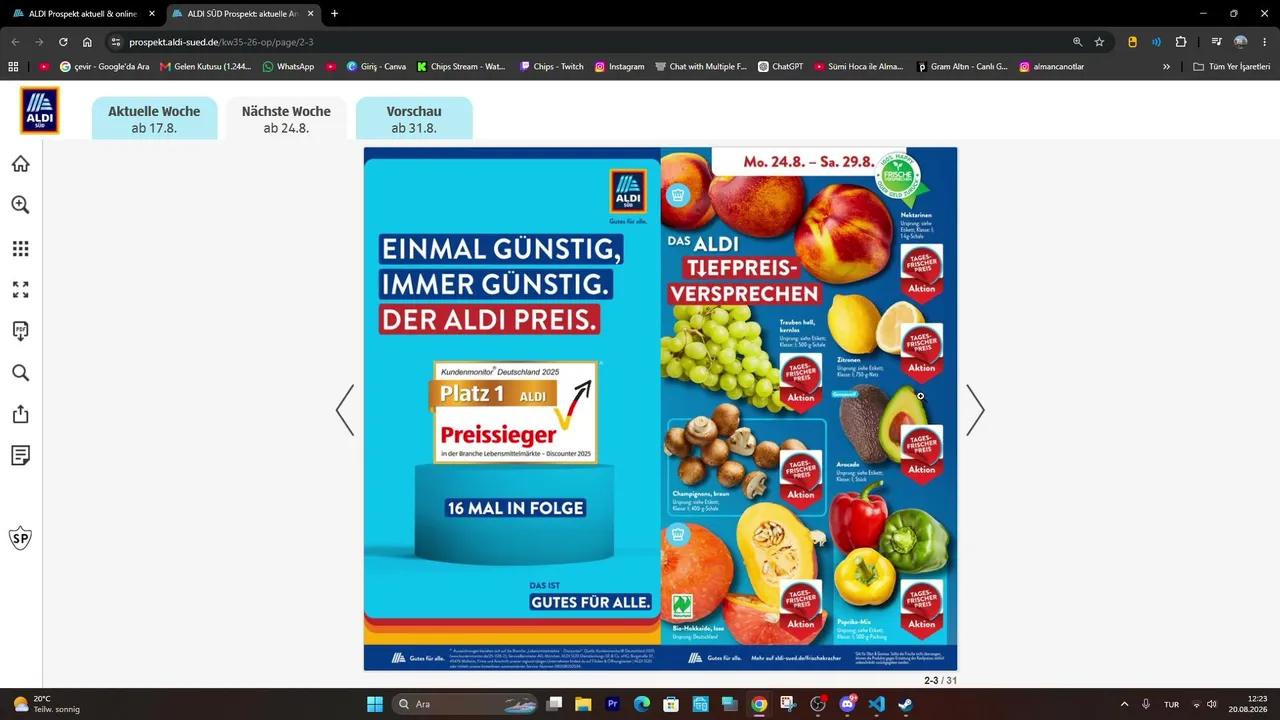1280x720 pixels.
Task: Expand the hidden bookmarks overflow chevron
Action: click(x=1166, y=67)
